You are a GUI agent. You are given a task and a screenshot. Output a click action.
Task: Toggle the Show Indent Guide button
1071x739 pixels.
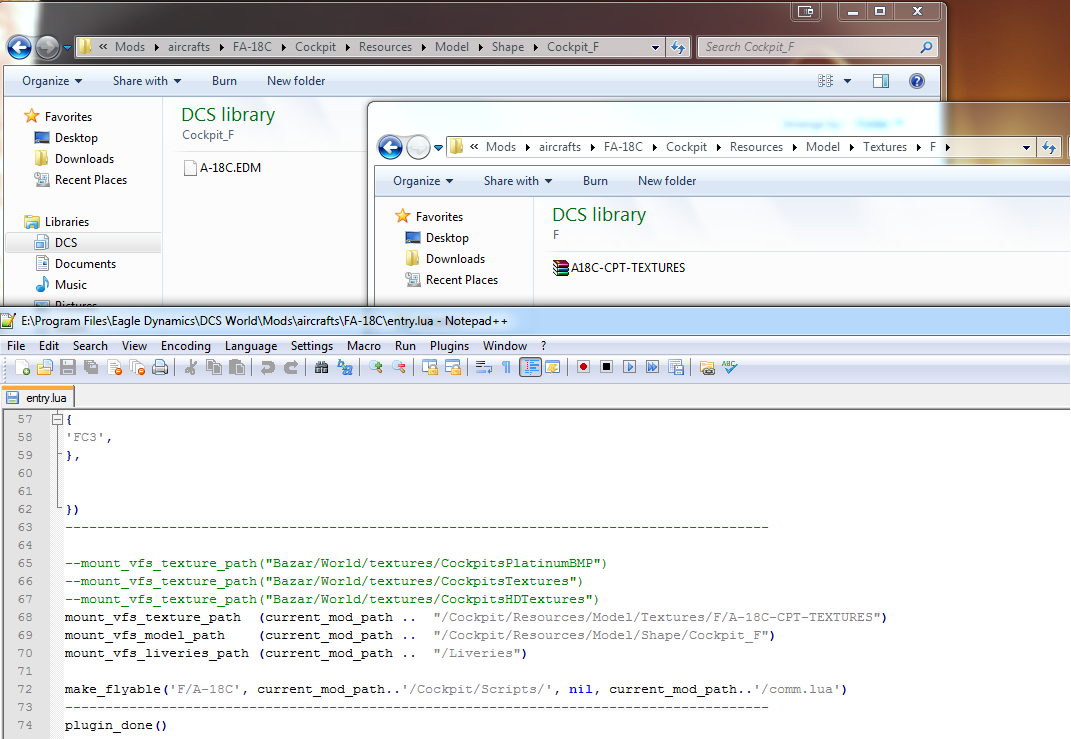click(x=530, y=367)
